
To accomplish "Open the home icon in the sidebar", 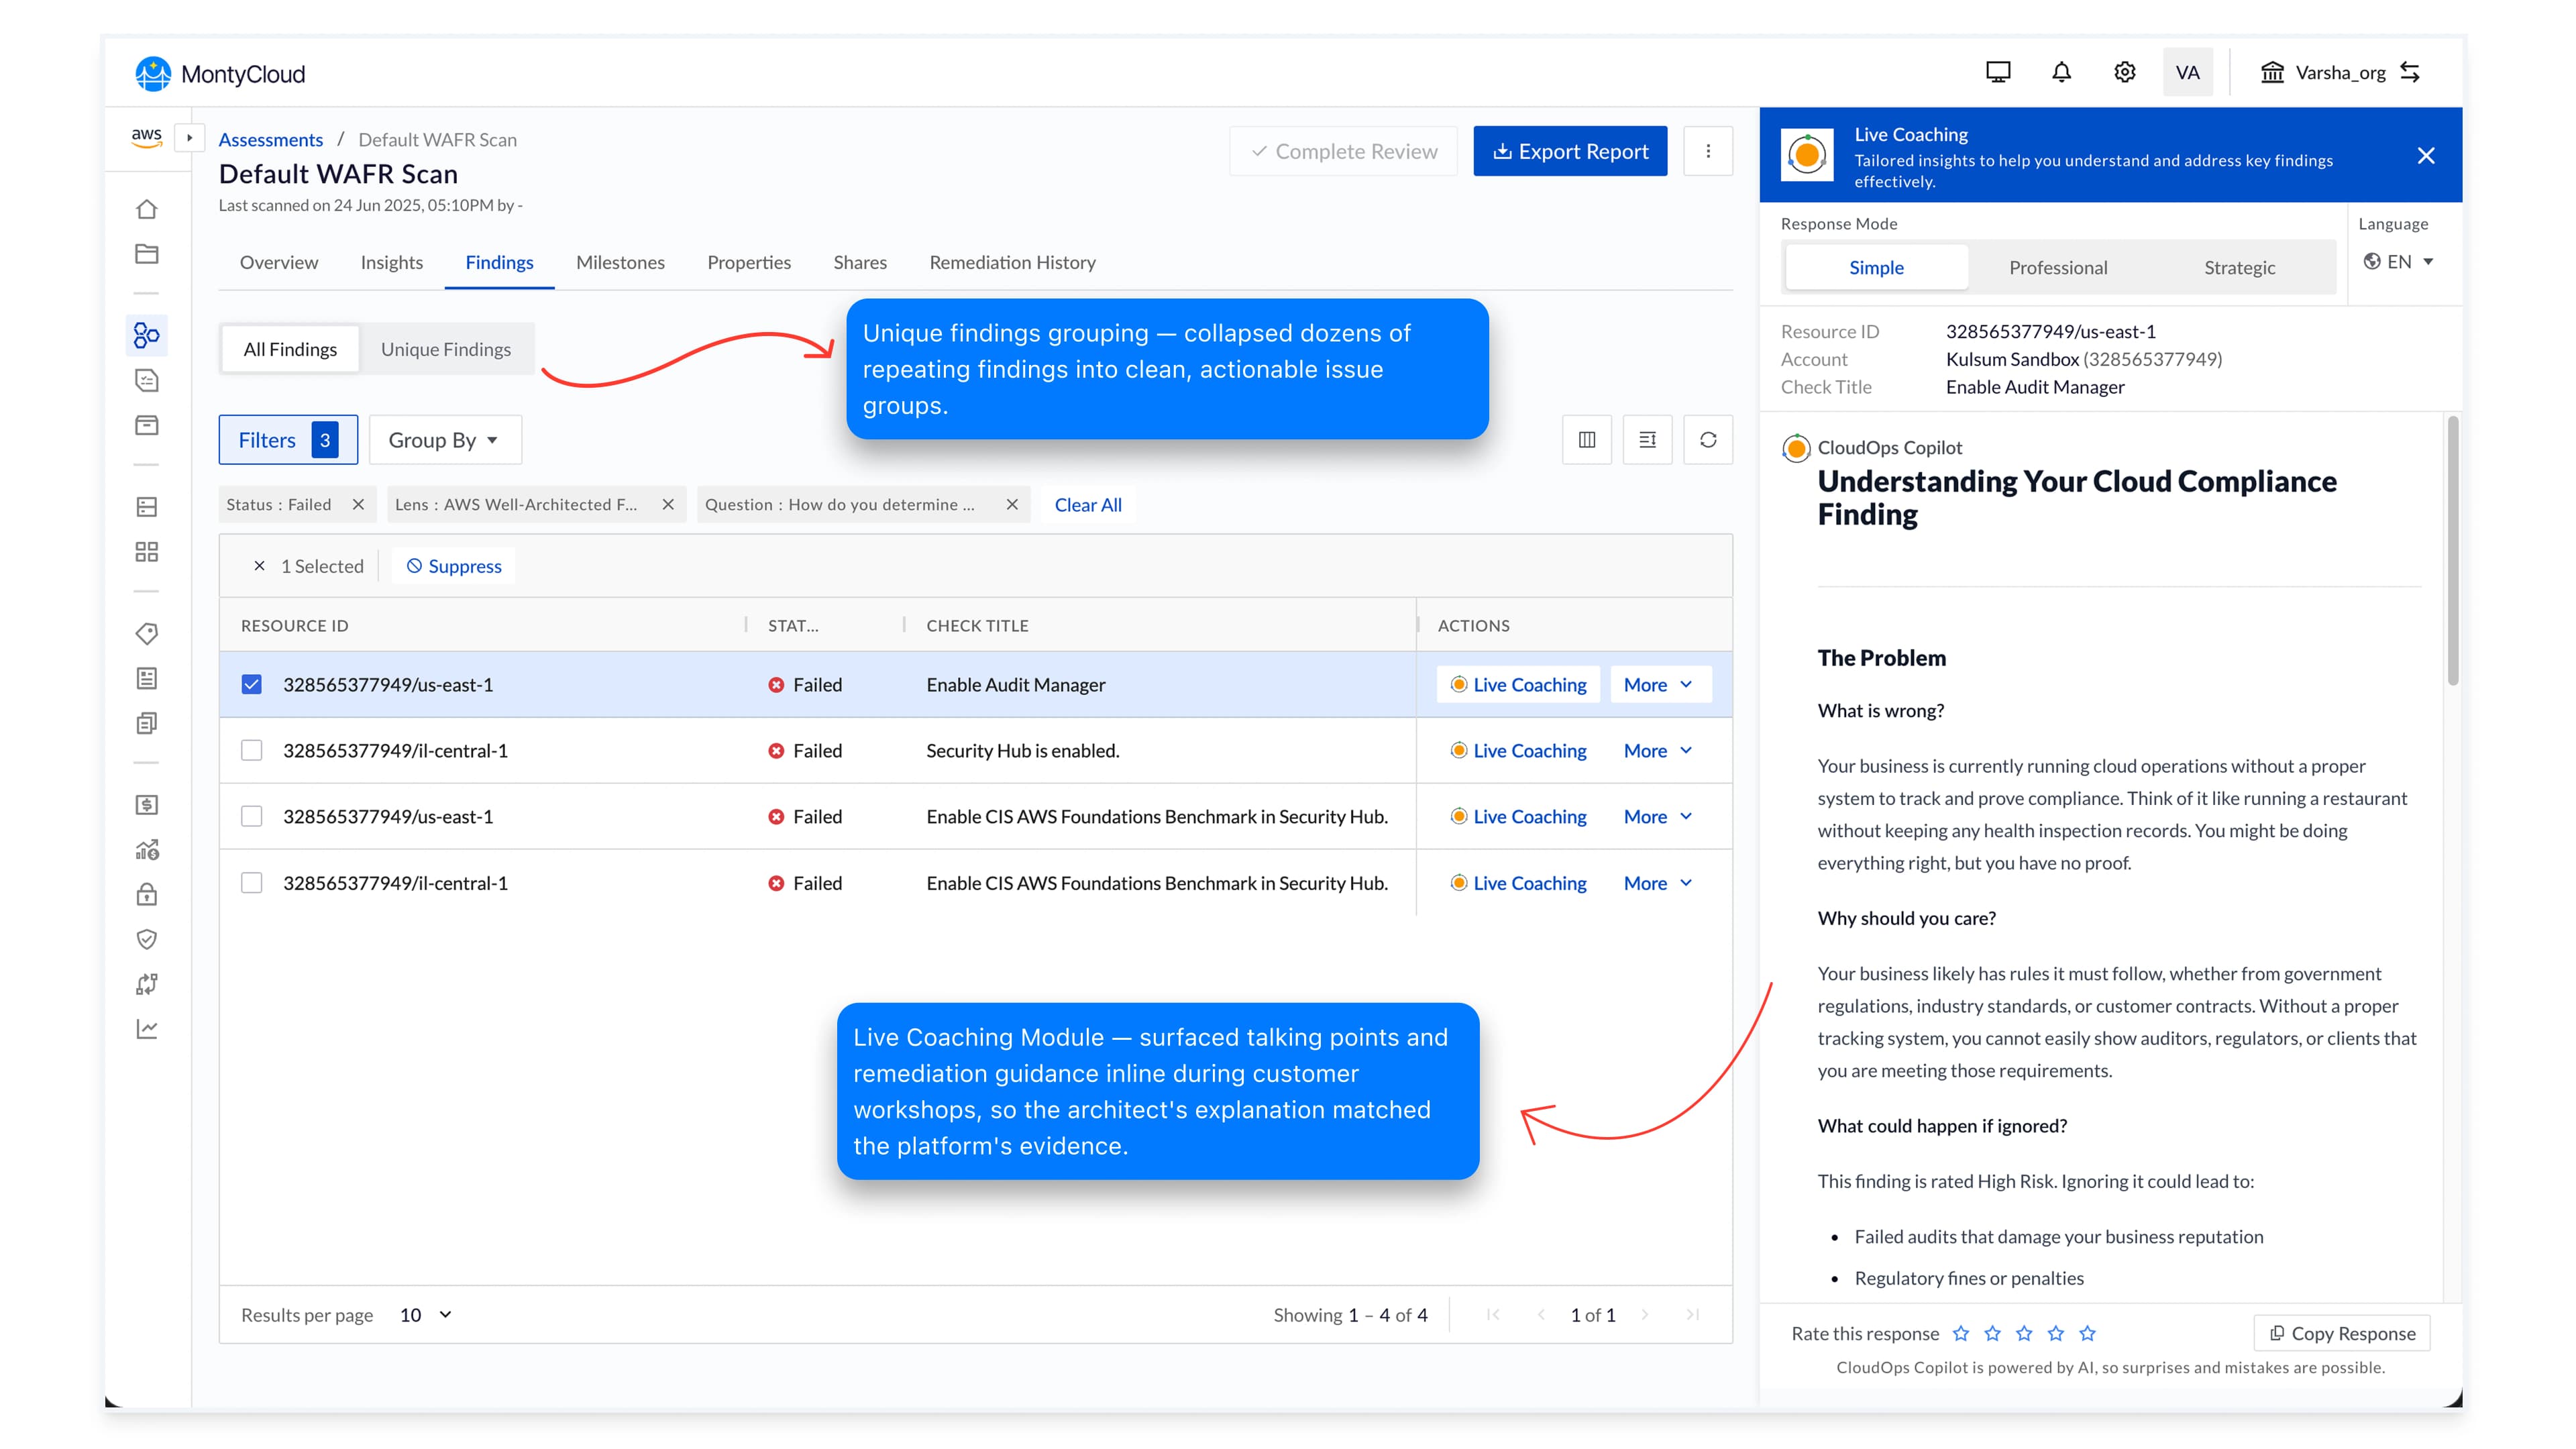I will [147, 209].
